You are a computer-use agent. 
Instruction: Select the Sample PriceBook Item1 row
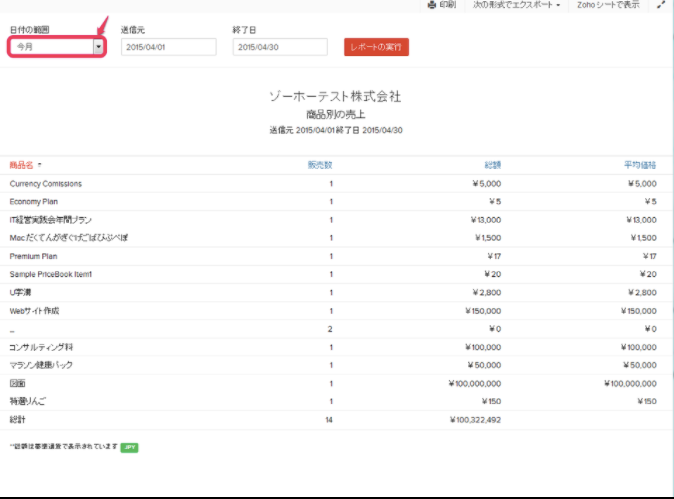pos(51,274)
